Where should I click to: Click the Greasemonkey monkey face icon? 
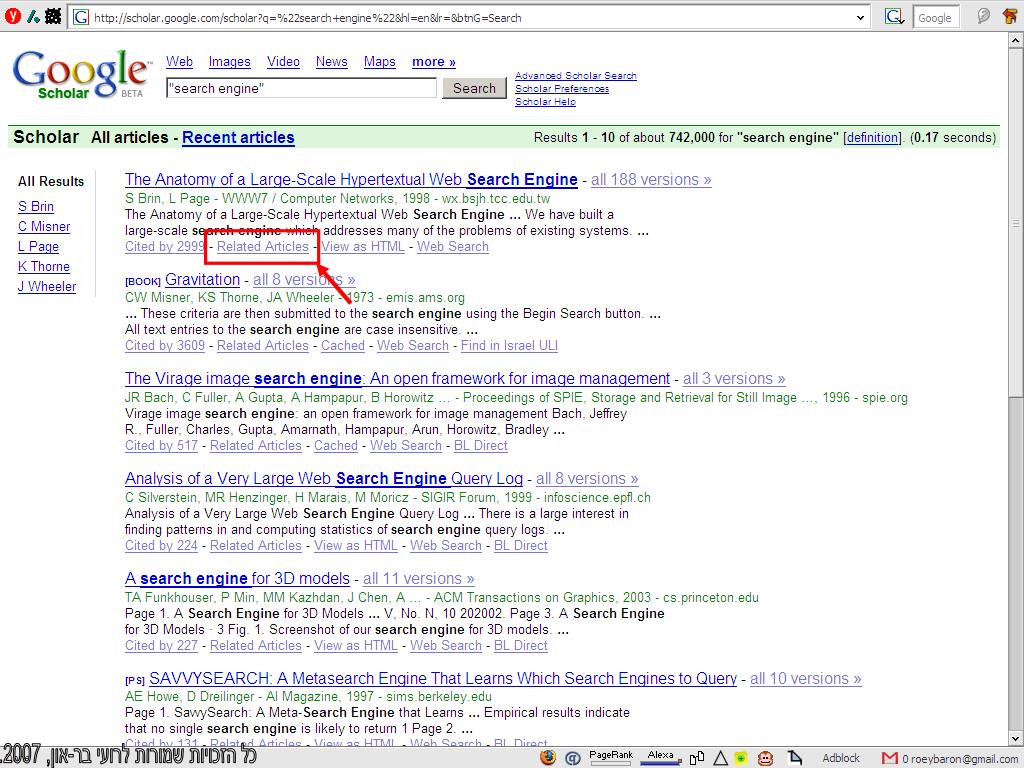click(765, 758)
